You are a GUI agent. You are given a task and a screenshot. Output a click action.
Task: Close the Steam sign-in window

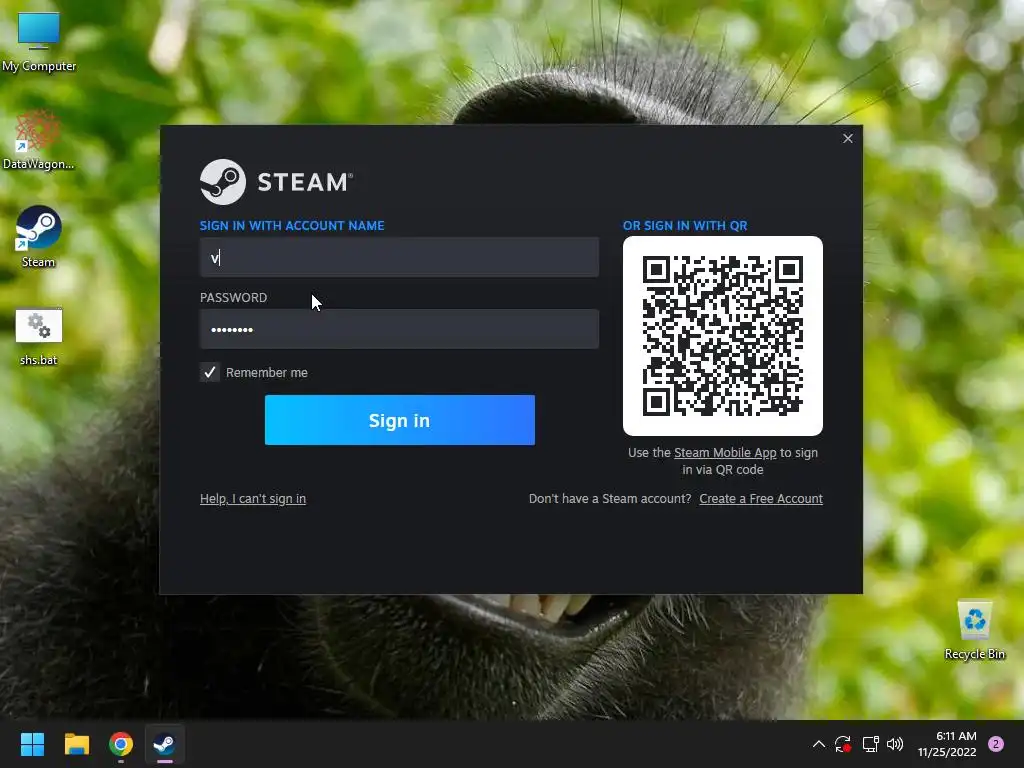(848, 138)
